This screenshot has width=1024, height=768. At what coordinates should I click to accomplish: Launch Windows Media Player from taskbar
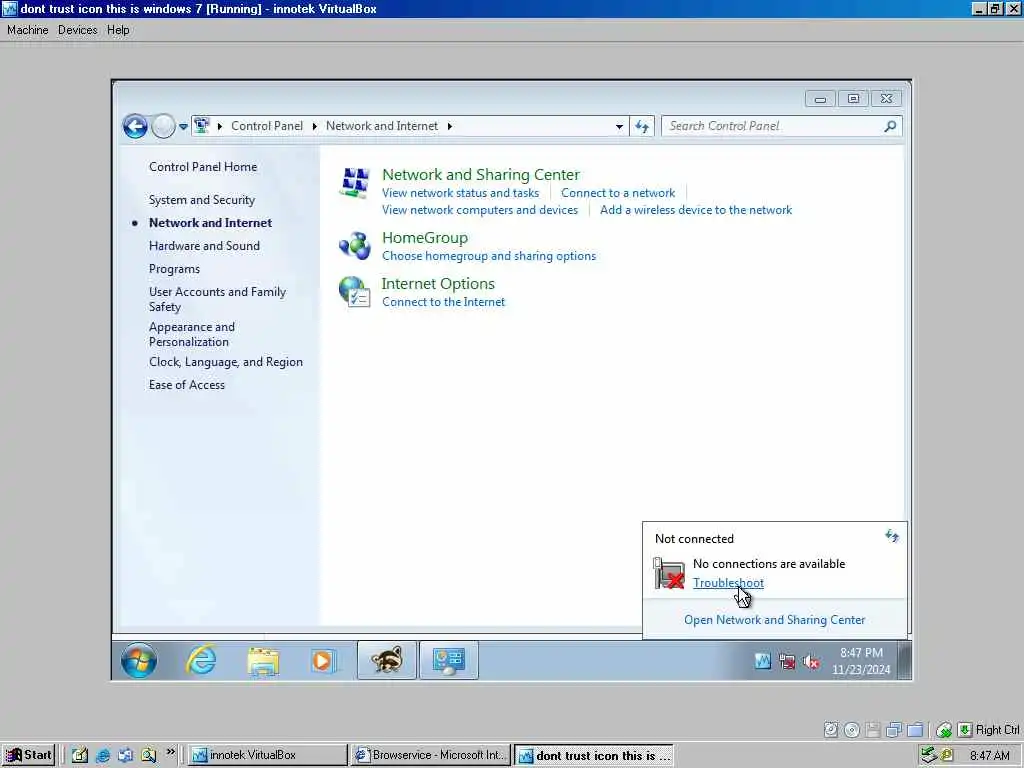323,661
